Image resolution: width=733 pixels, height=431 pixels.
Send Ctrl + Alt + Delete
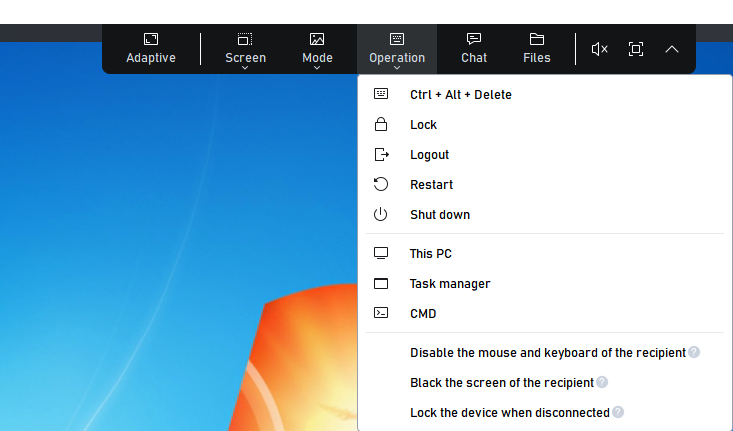click(460, 95)
